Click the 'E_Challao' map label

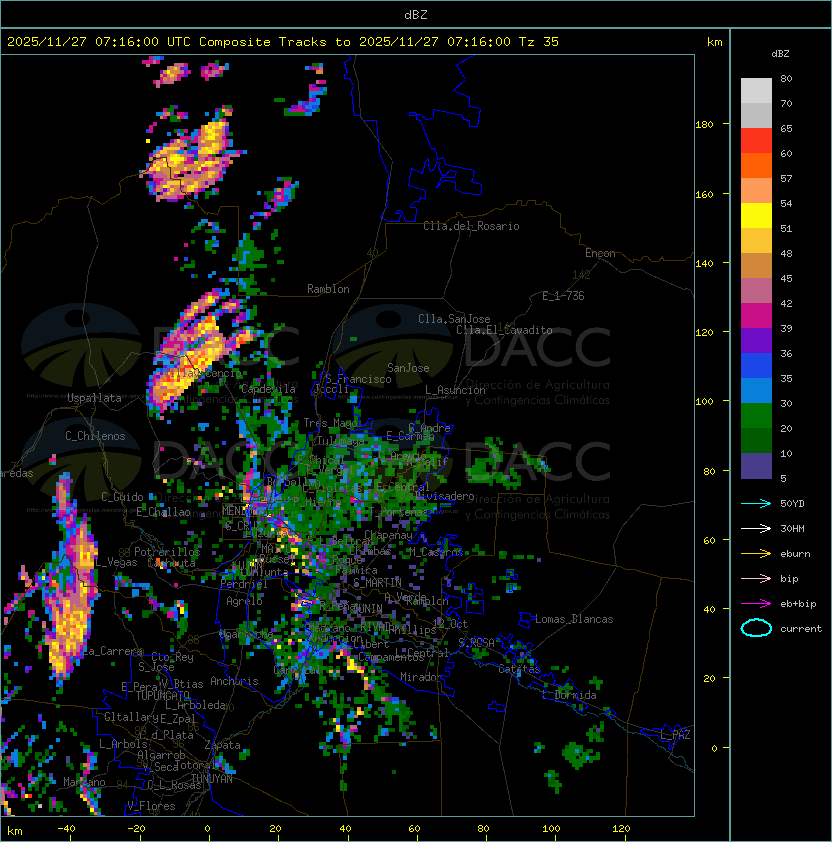(x=163, y=512)
